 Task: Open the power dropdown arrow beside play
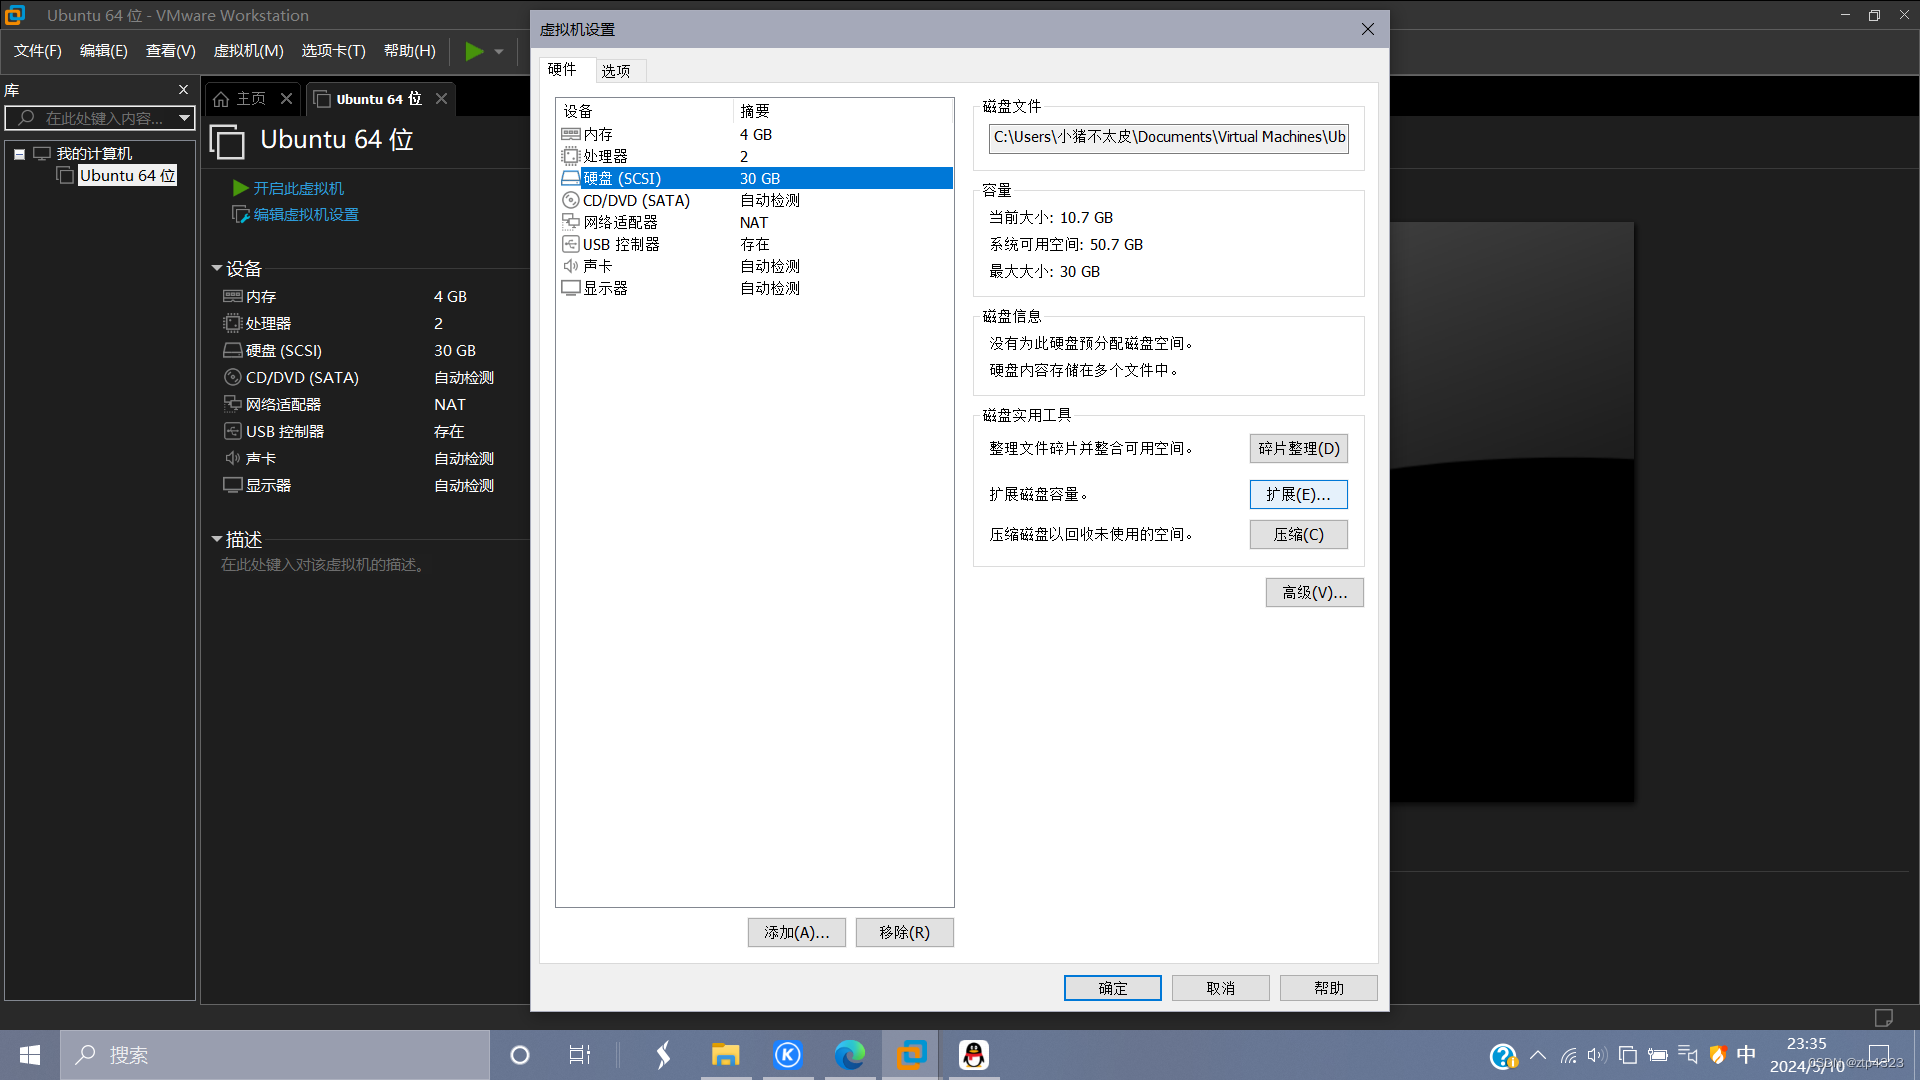coord(499,52)
